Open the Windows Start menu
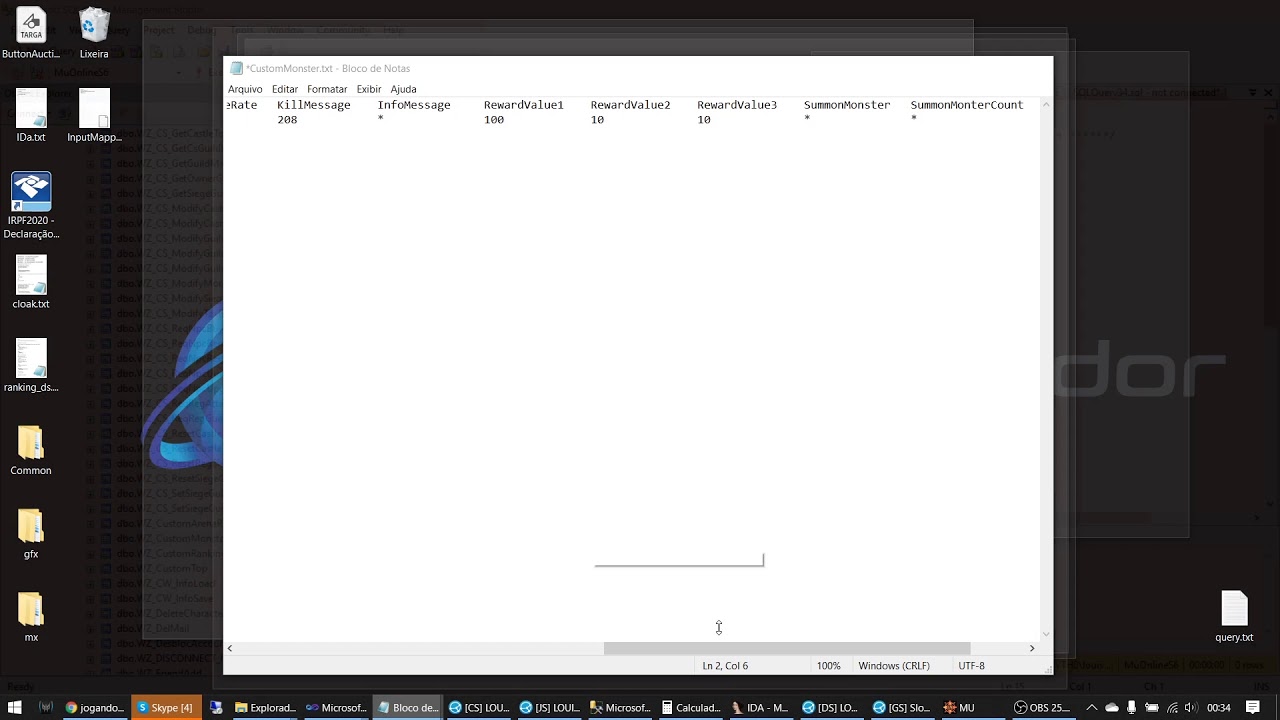Image resolution: width=1280 pixels, height=720 pixels. point(14,707)
